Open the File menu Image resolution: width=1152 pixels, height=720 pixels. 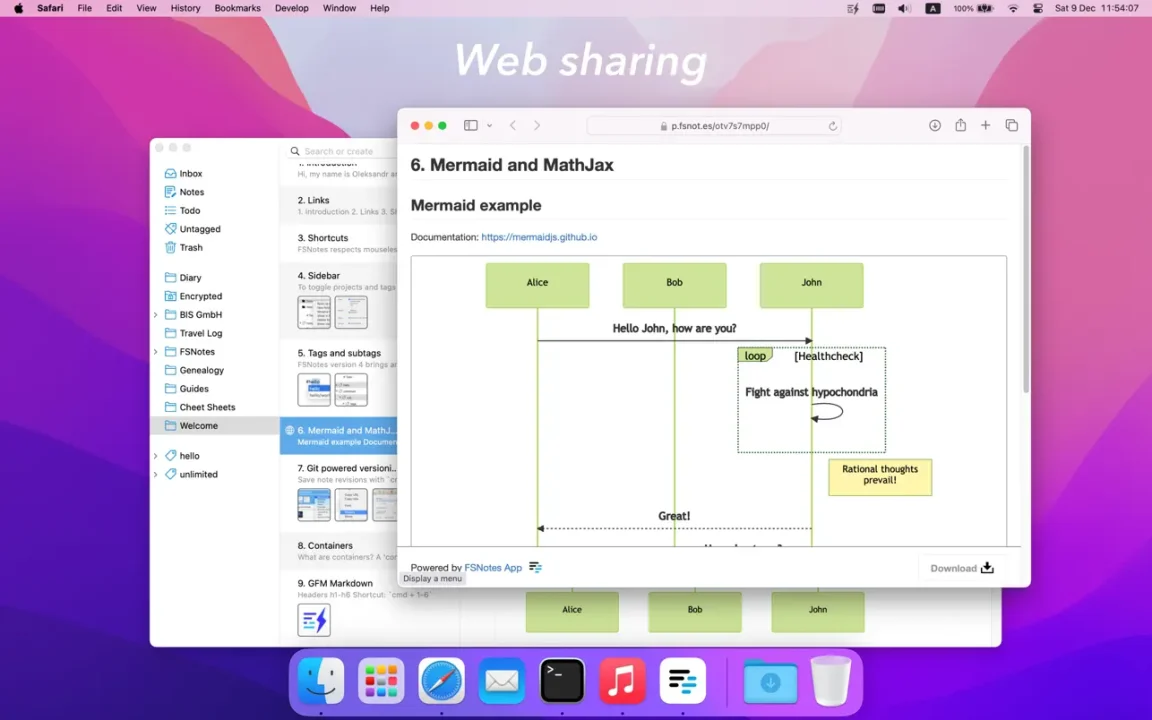click(x=84, y=8)
